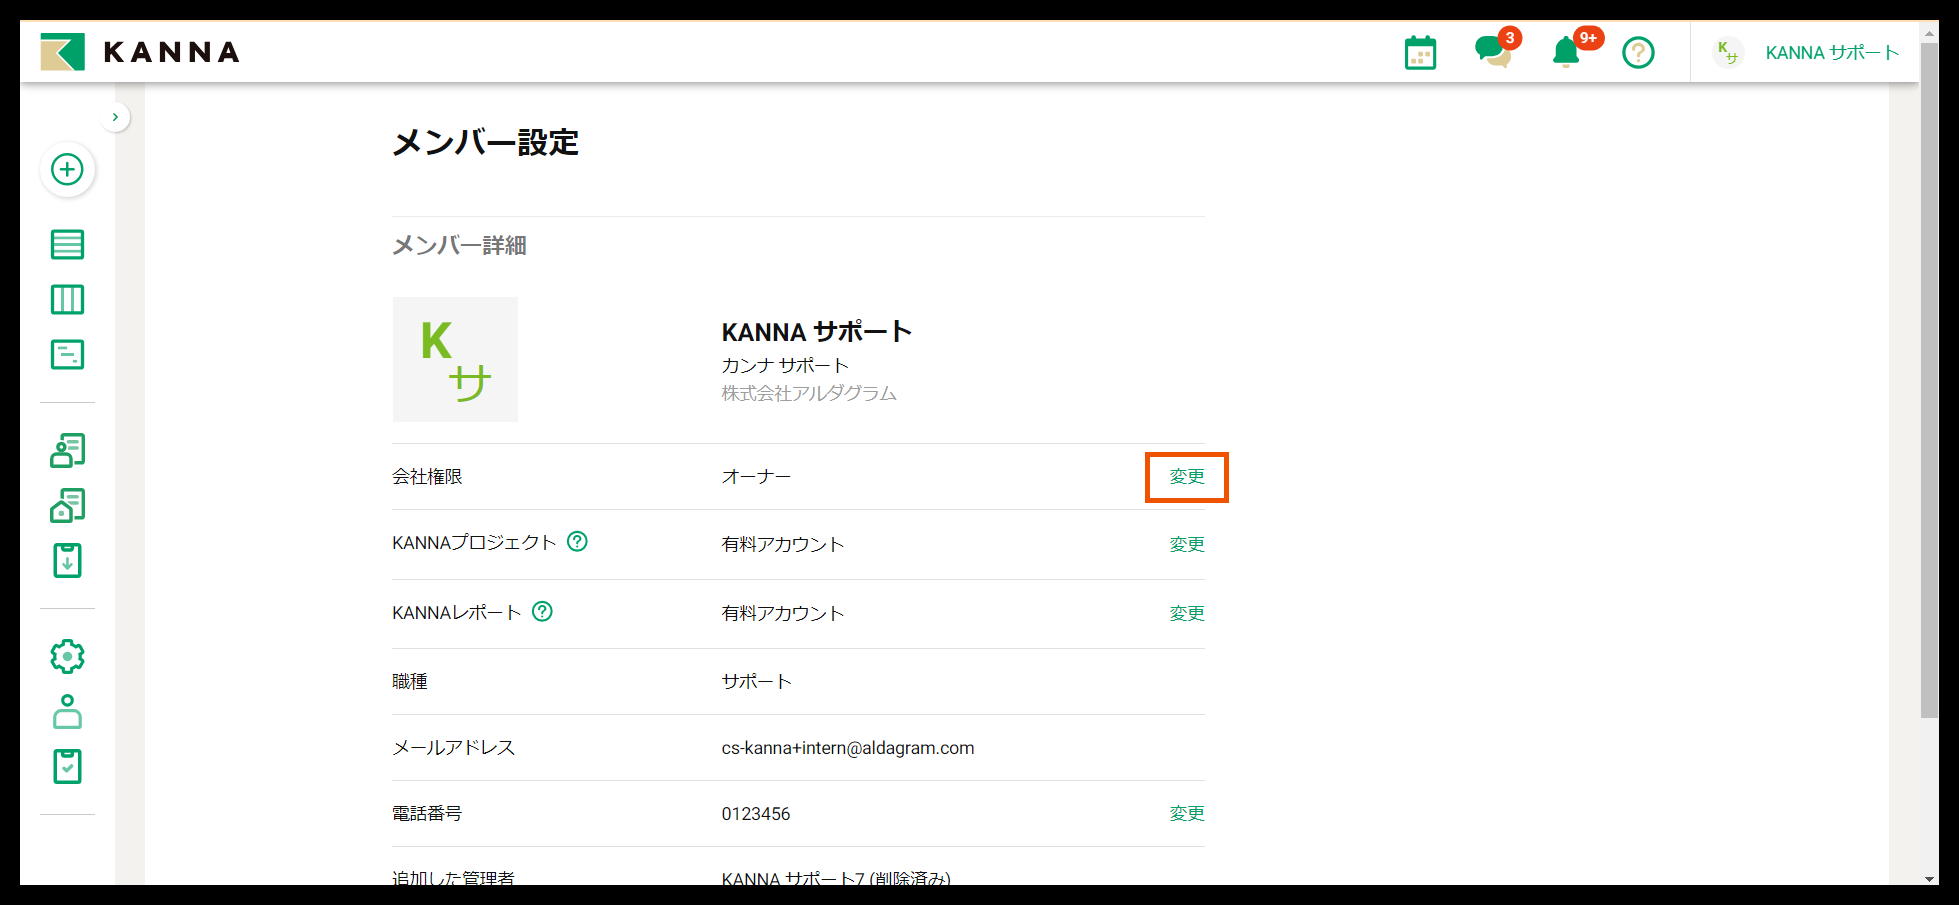1959x905 pixels.
Task: Click 変更 next to 会社権限 オーナー
Action: click(x=1186, y=477)
